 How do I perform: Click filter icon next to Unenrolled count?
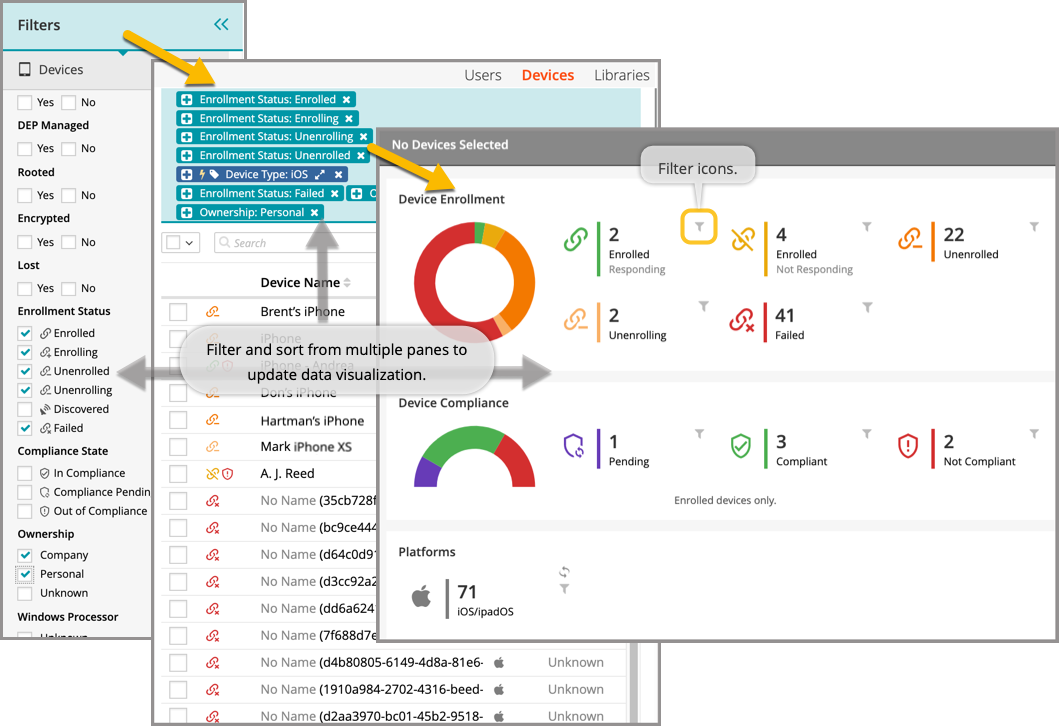pos(1034,228)
